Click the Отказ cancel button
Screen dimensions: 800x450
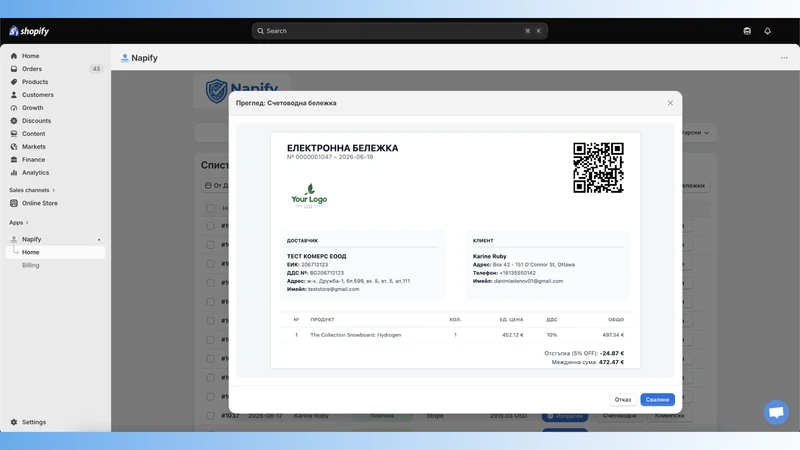(x=622, y=399)
